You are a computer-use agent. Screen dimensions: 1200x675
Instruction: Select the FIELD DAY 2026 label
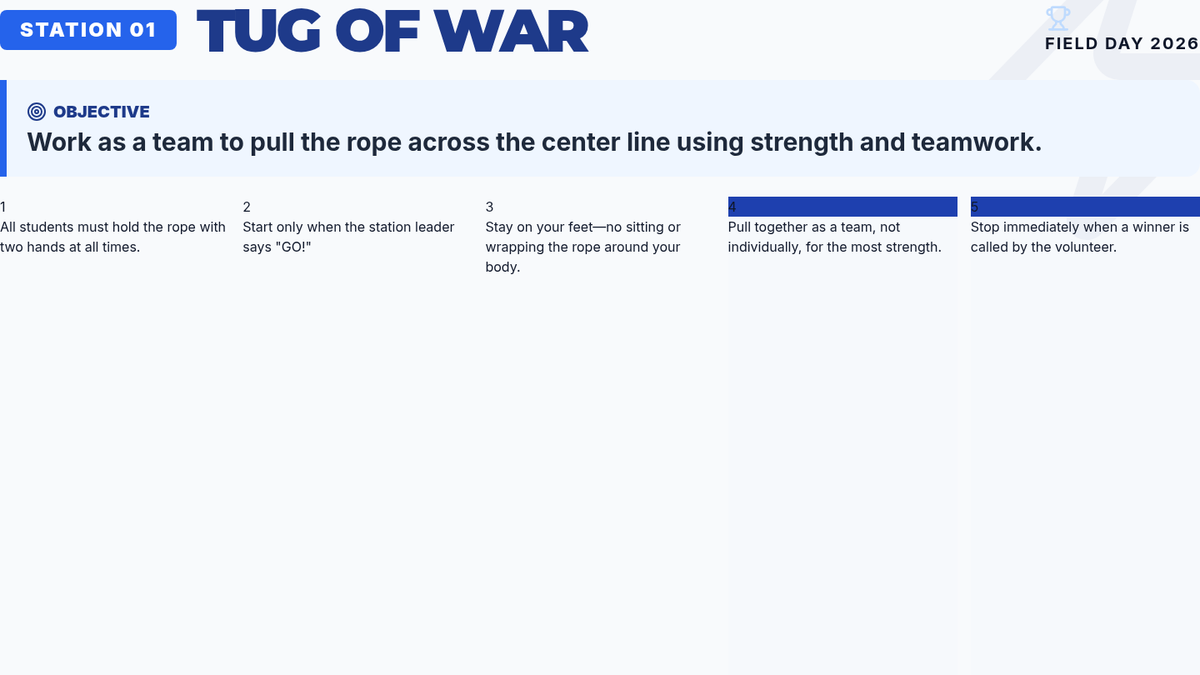click(1121, 44)
